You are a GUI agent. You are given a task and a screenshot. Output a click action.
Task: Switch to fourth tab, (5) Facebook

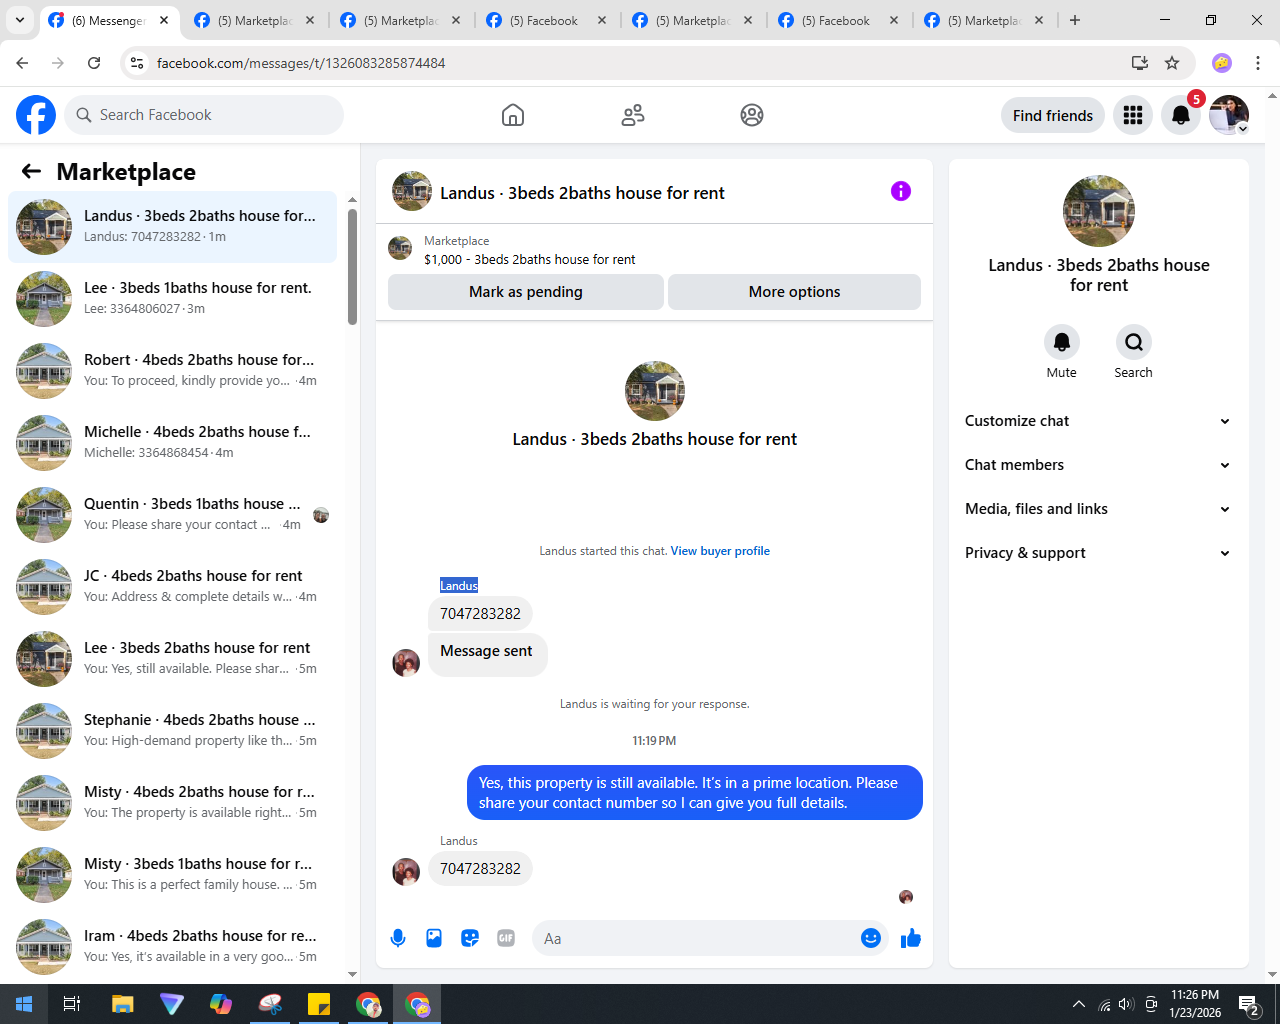(x=546, y=20)
